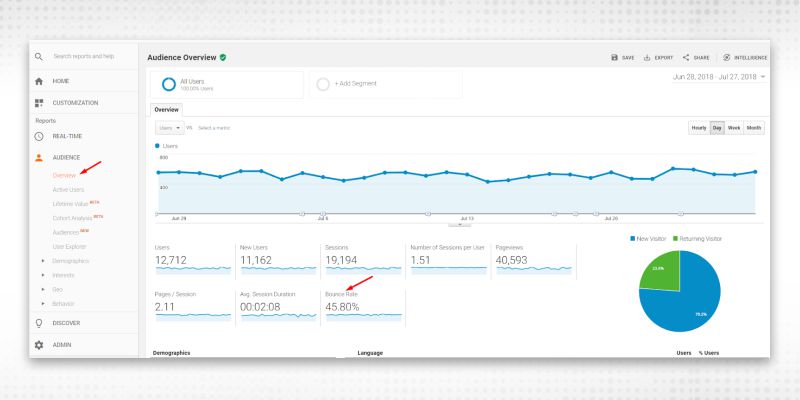800x400 pixels.
Task: Click the Share icon
Action: point(686,58)
